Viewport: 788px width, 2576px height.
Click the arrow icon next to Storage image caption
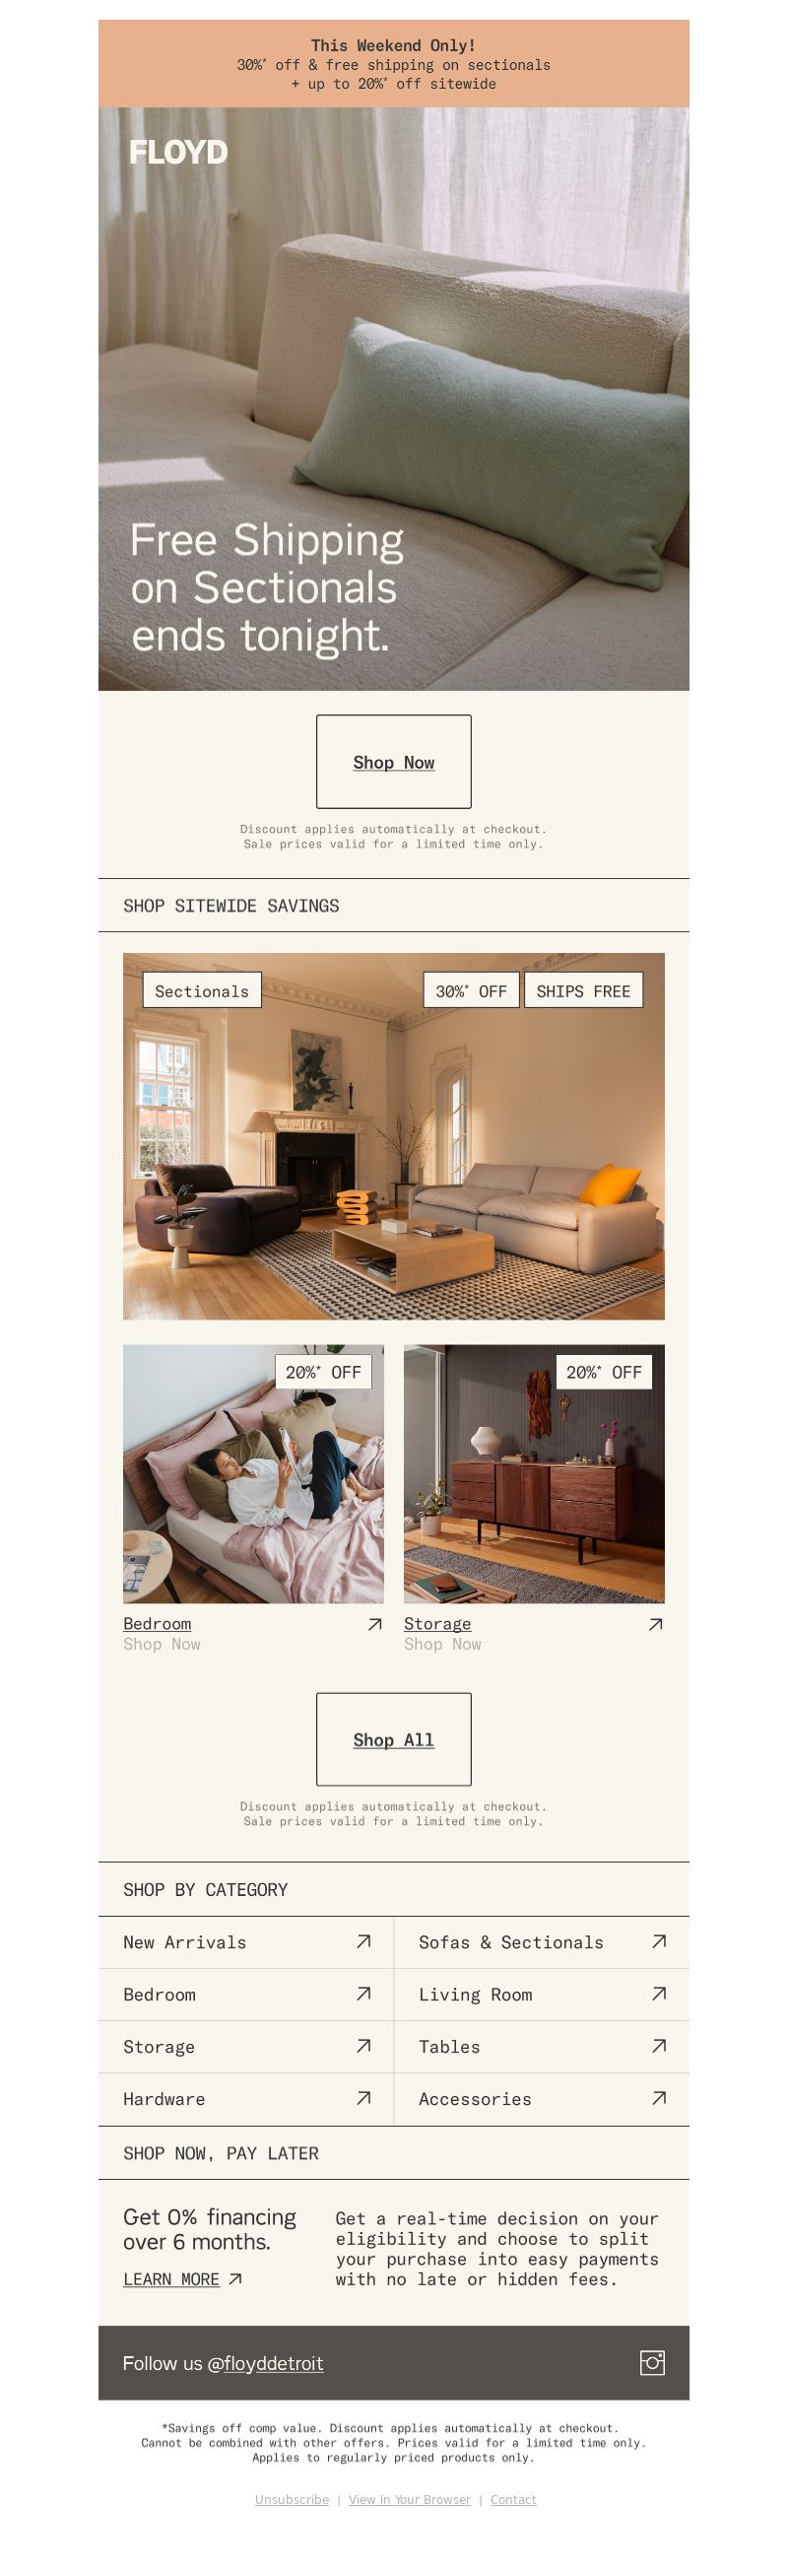[x=656, y=1624]
